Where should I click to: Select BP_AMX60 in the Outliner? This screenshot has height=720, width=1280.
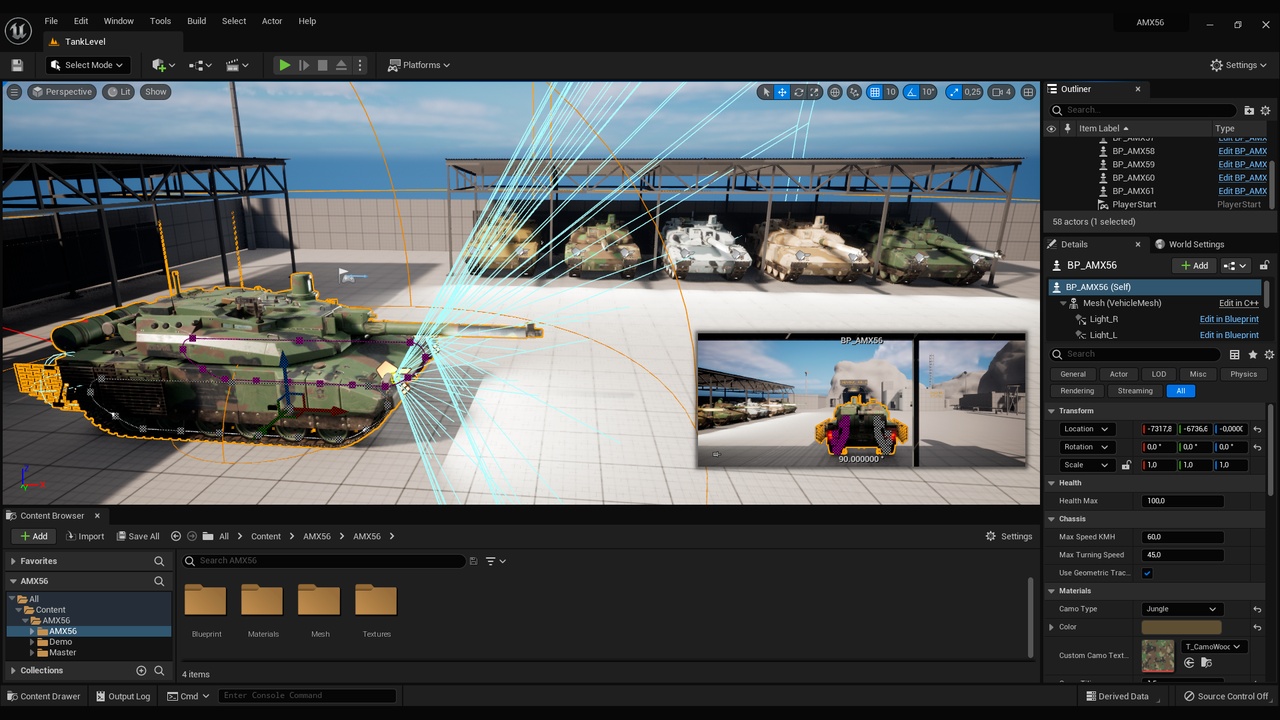coord(1133,178)
